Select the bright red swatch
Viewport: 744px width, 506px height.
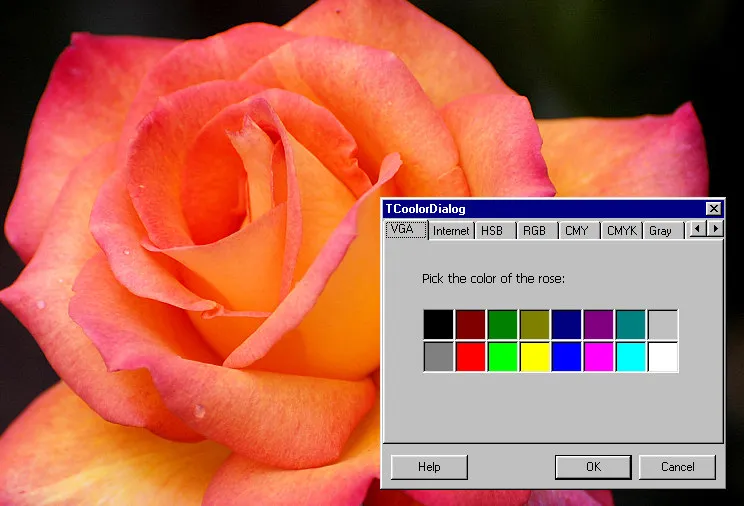click(x=470, y=357)
